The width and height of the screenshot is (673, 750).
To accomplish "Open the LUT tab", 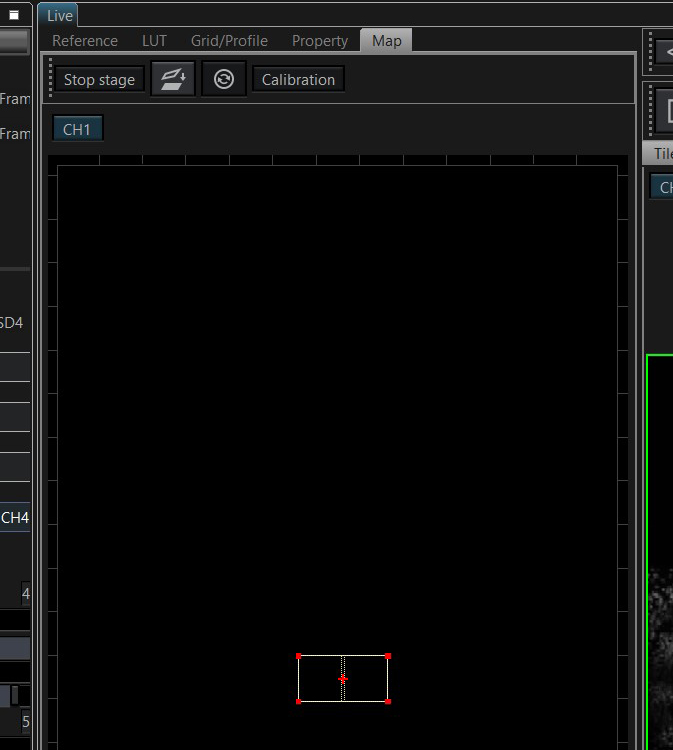I will pos(154,41).
